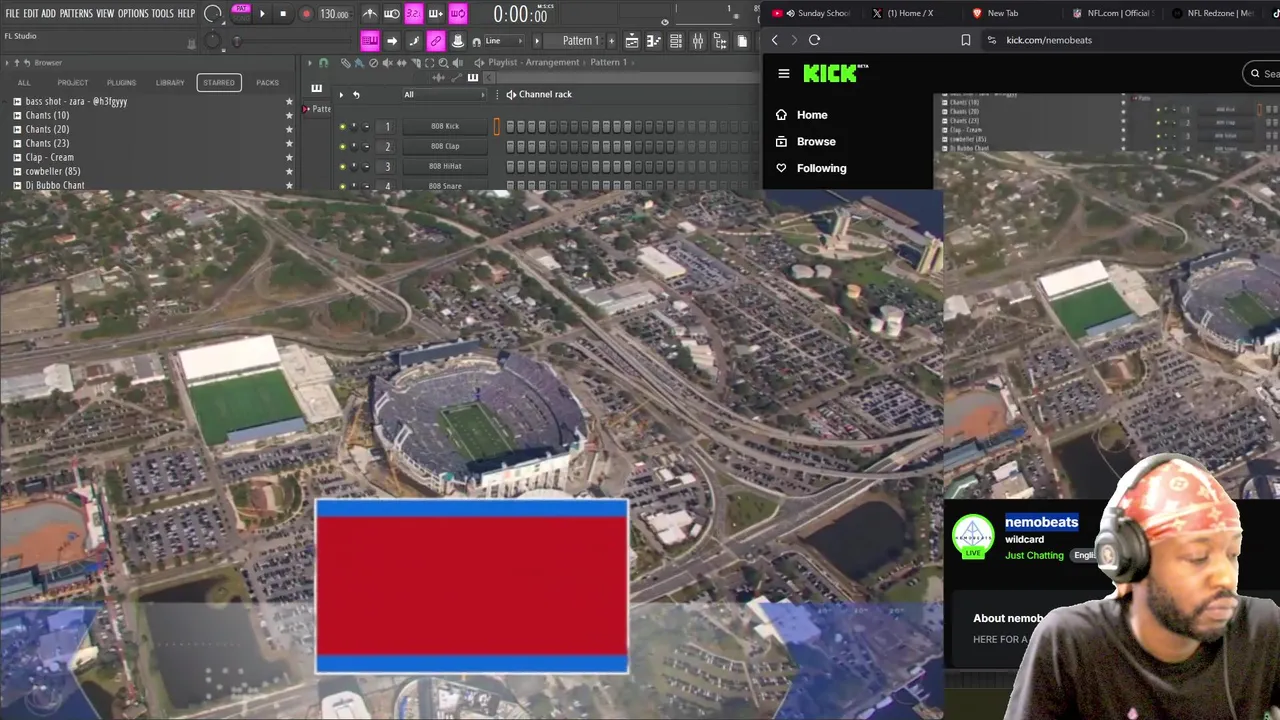Toggle the multilink to controllers link icon
Screen dimensions: 1280x720
tap(436, 41)
